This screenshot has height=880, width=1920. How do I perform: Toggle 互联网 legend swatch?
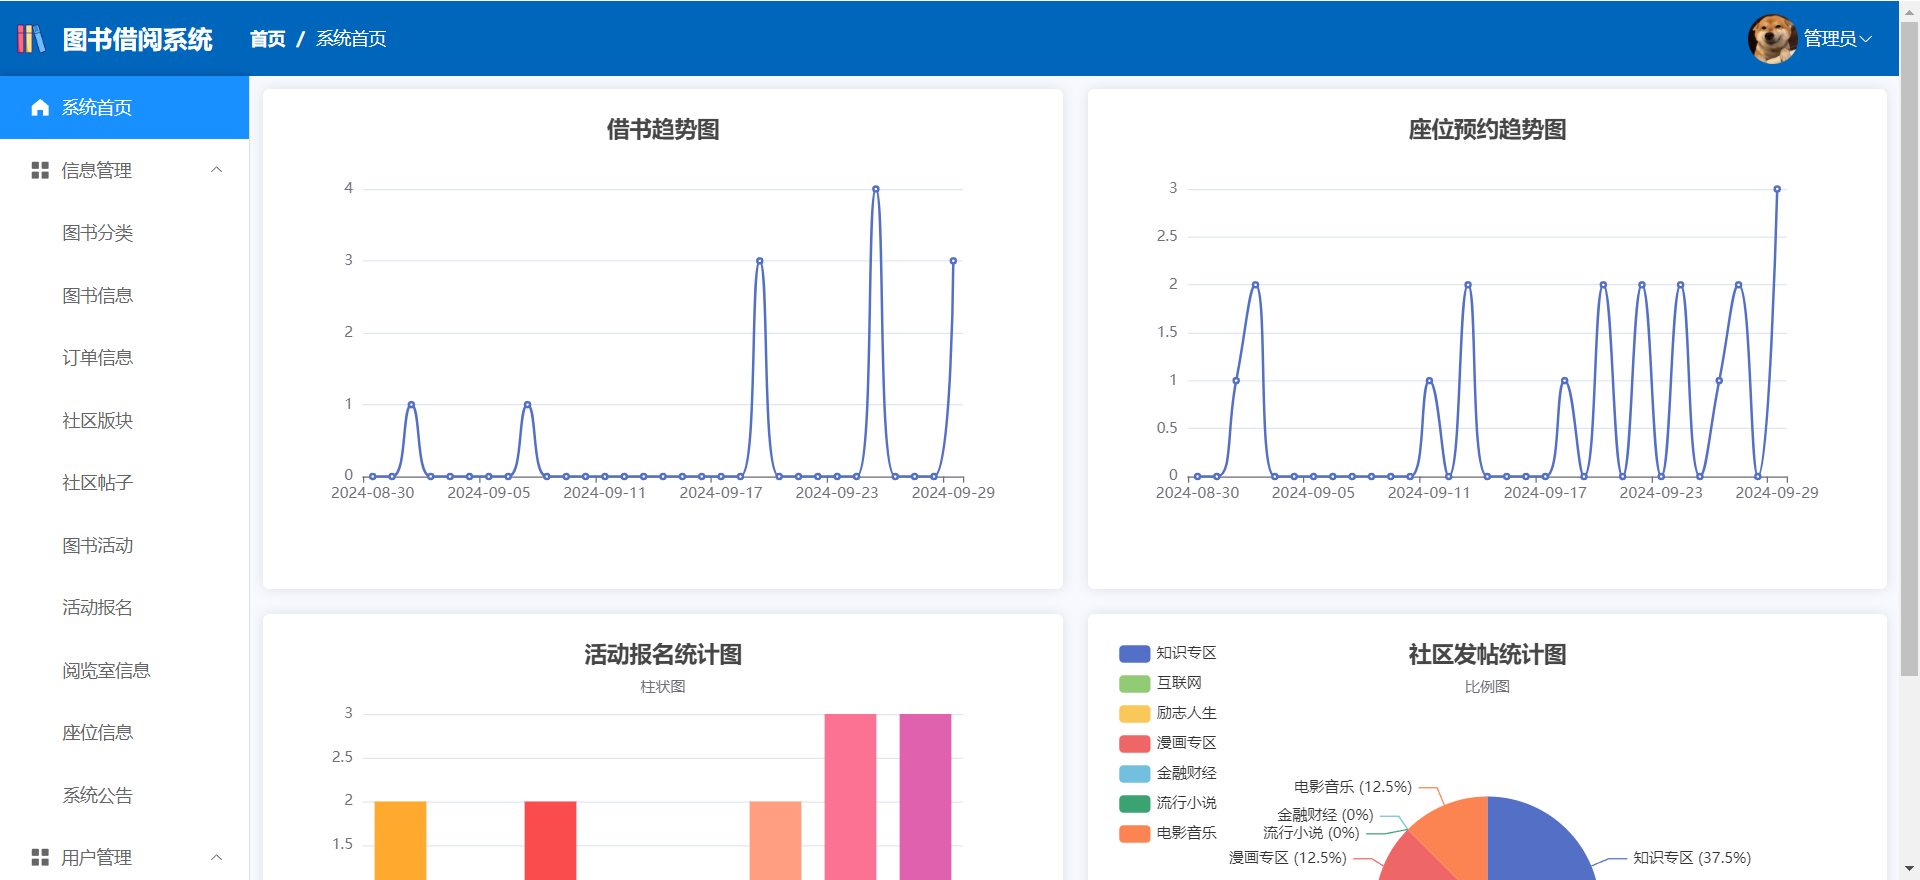pyautogui.click(x=1134, y=684)
